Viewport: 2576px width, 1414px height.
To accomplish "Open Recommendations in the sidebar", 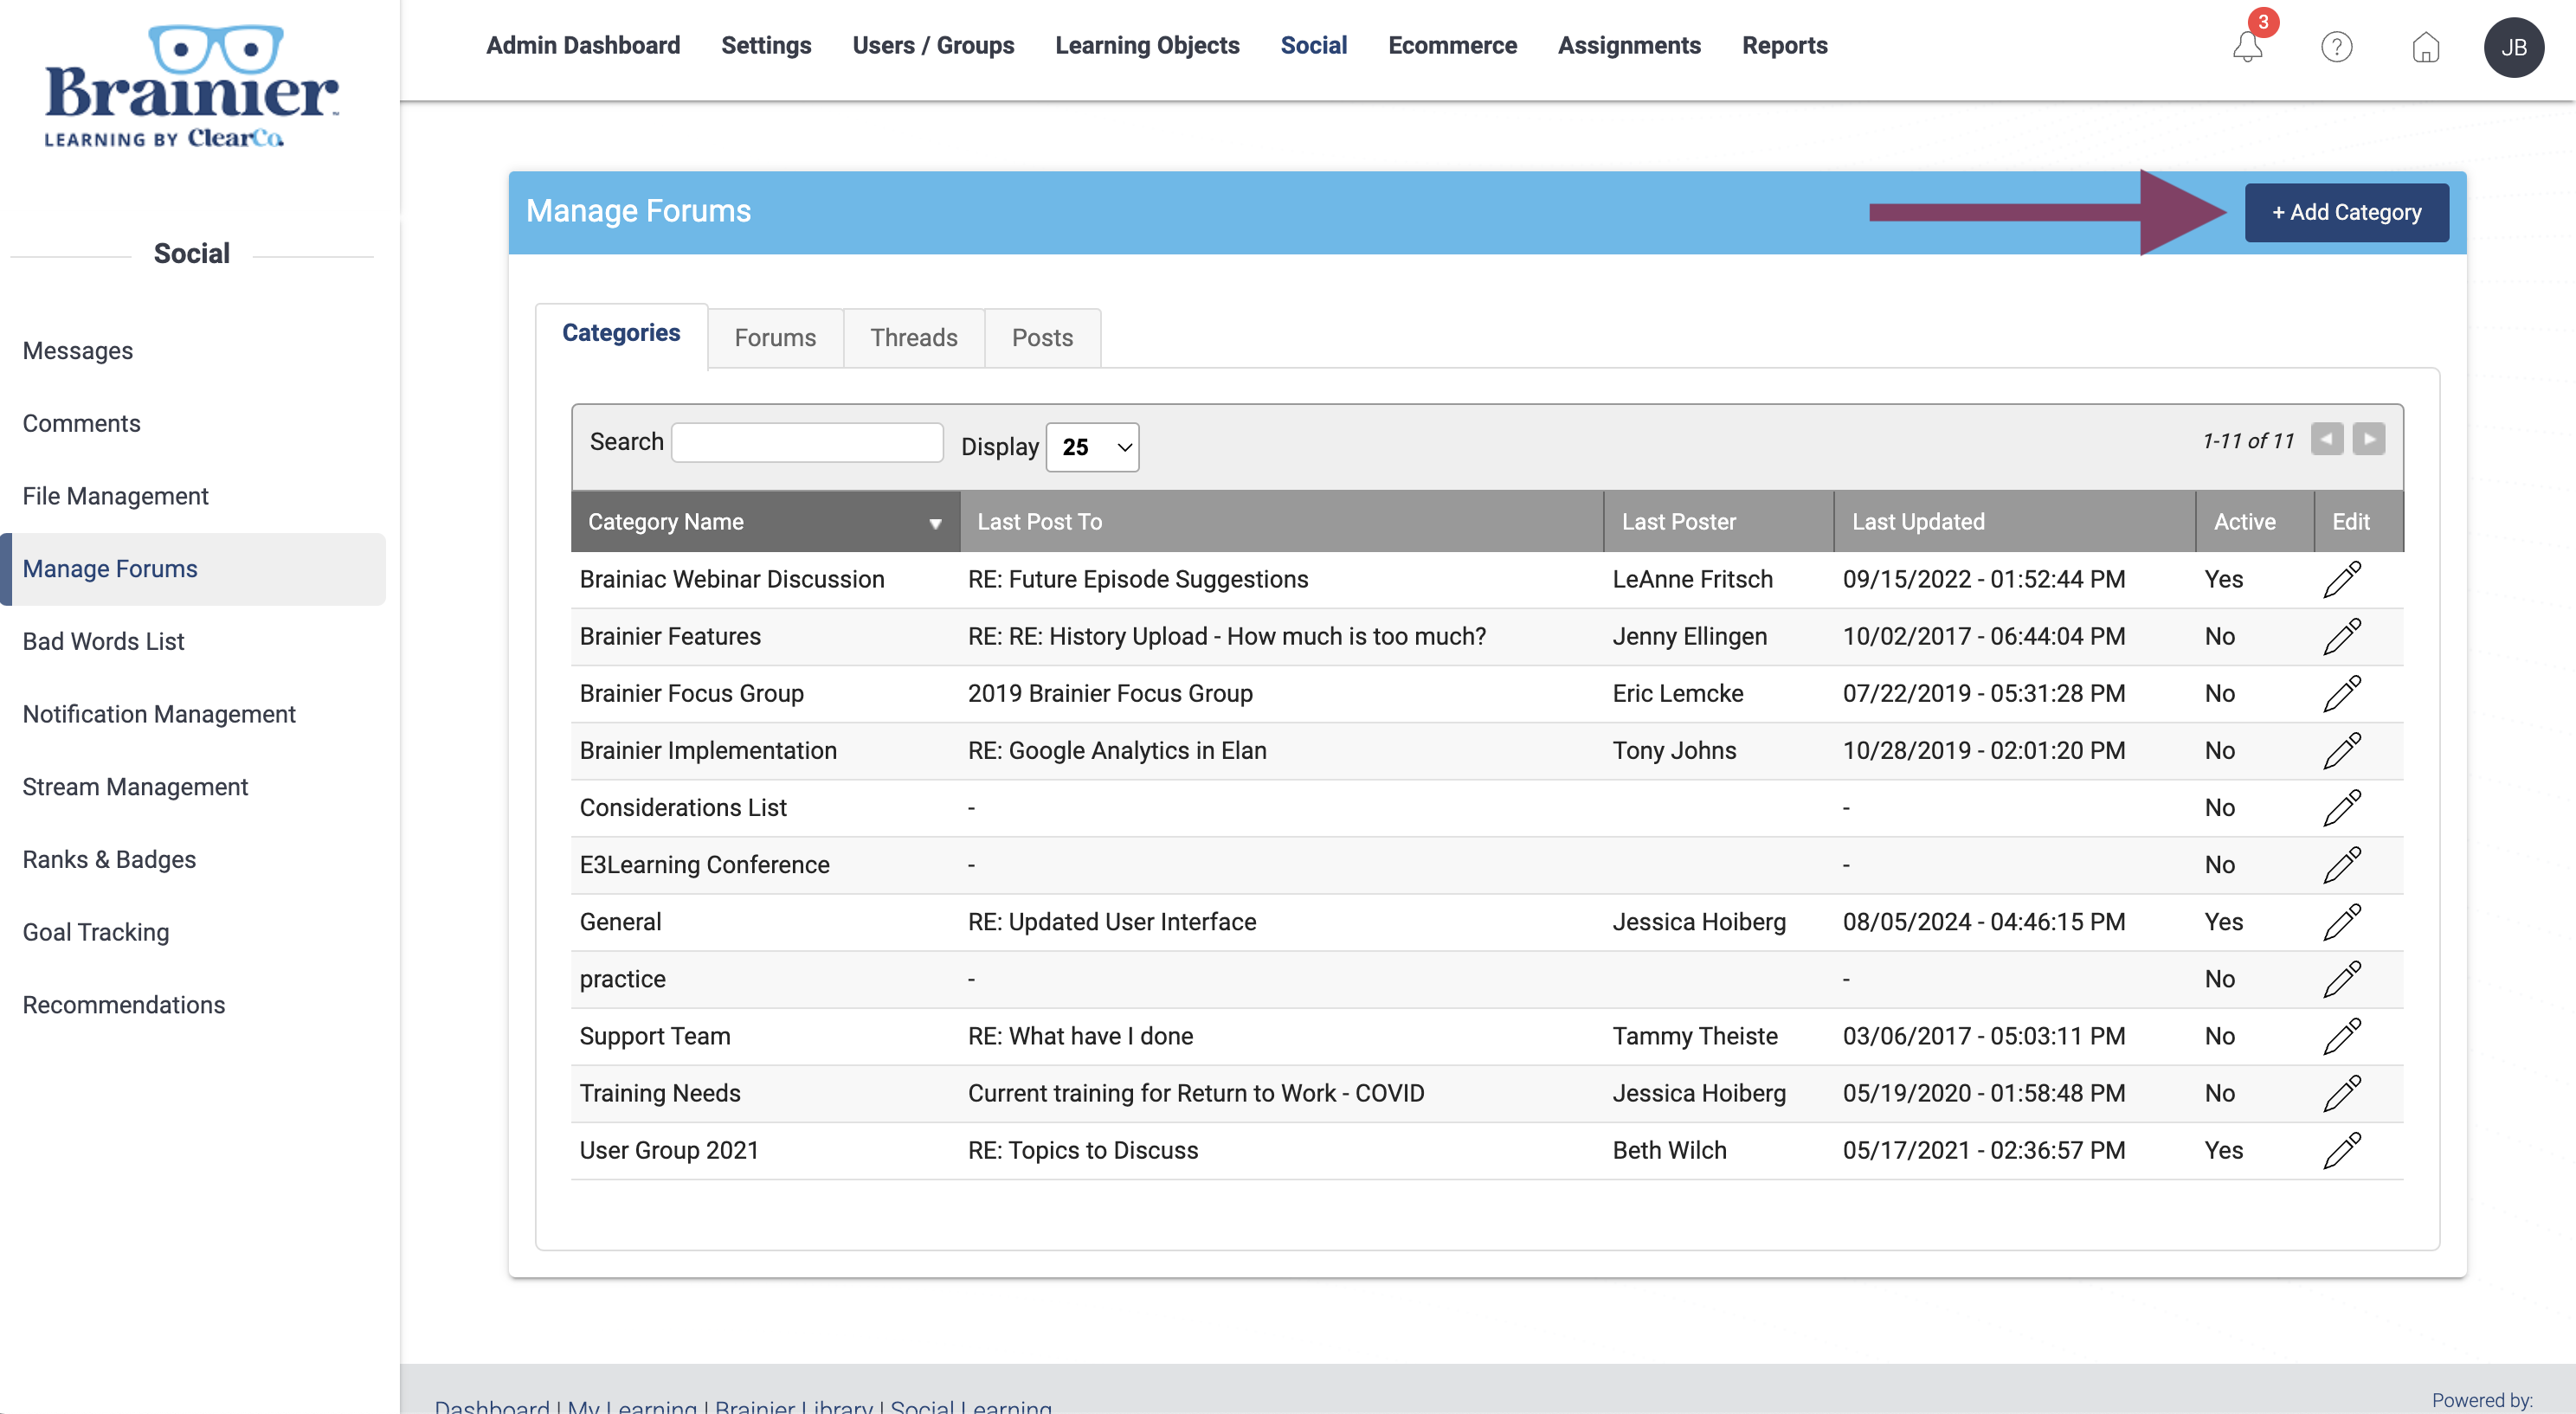I will (124, 1005).
